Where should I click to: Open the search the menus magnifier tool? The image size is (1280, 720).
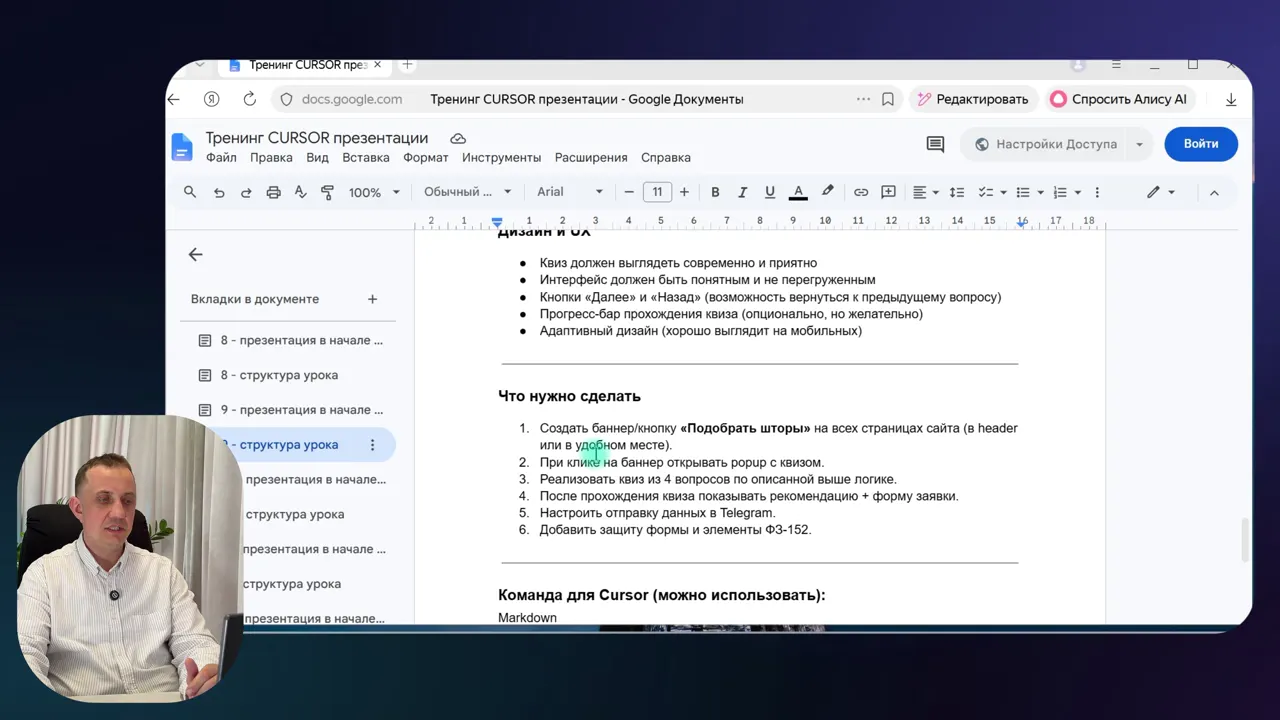[190, 192]
